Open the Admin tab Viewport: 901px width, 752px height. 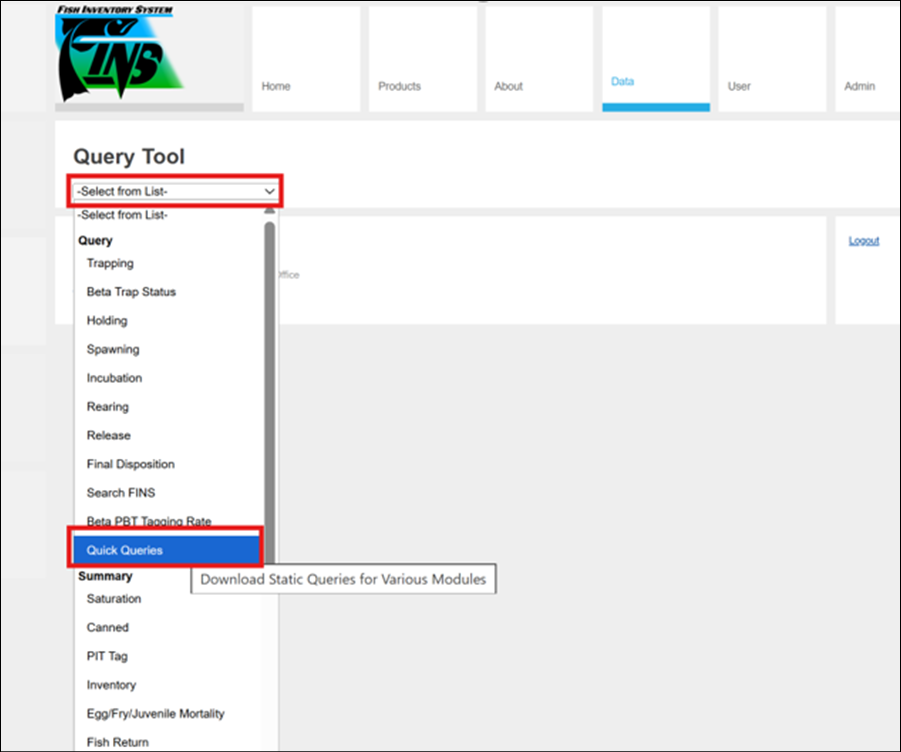click(x=859, y=86)
